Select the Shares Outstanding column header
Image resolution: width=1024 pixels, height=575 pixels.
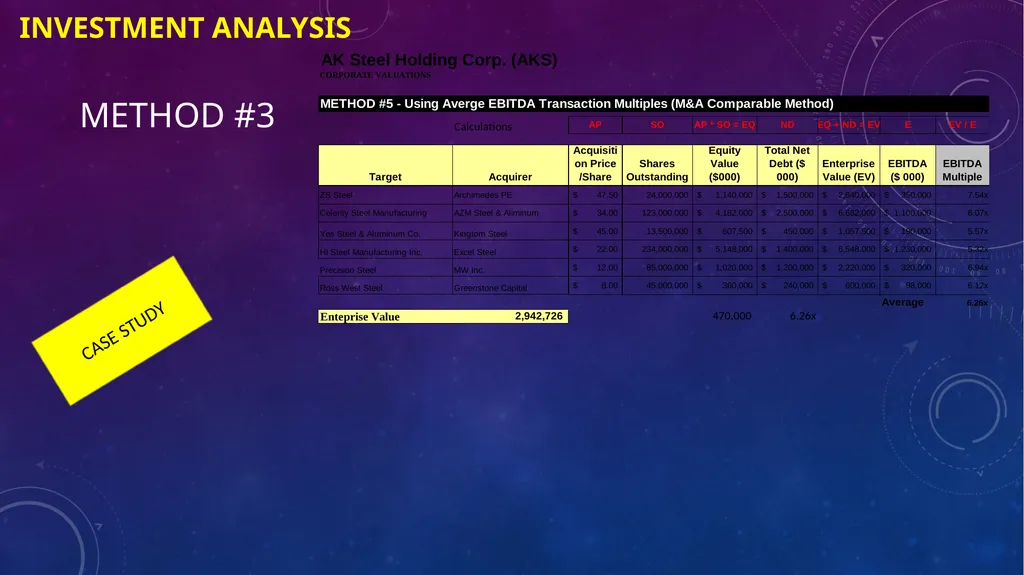pos(657,165)
